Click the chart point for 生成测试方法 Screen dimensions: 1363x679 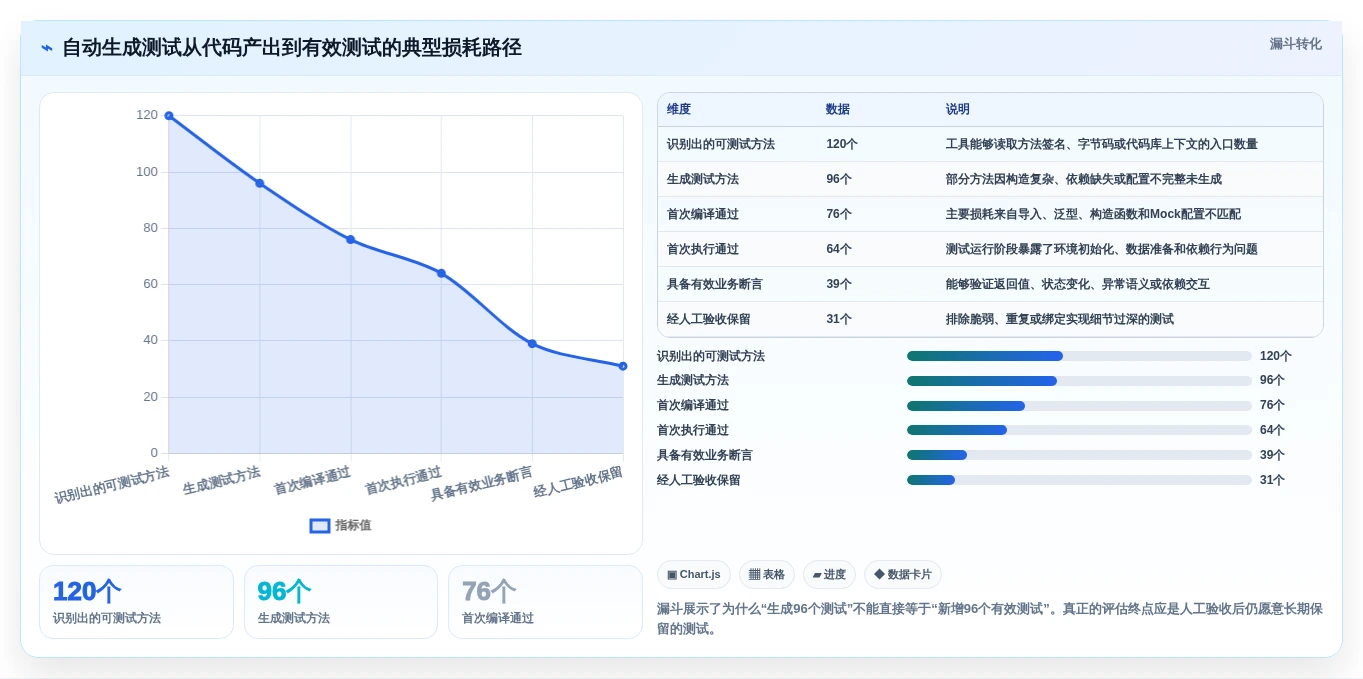[260, 183]
